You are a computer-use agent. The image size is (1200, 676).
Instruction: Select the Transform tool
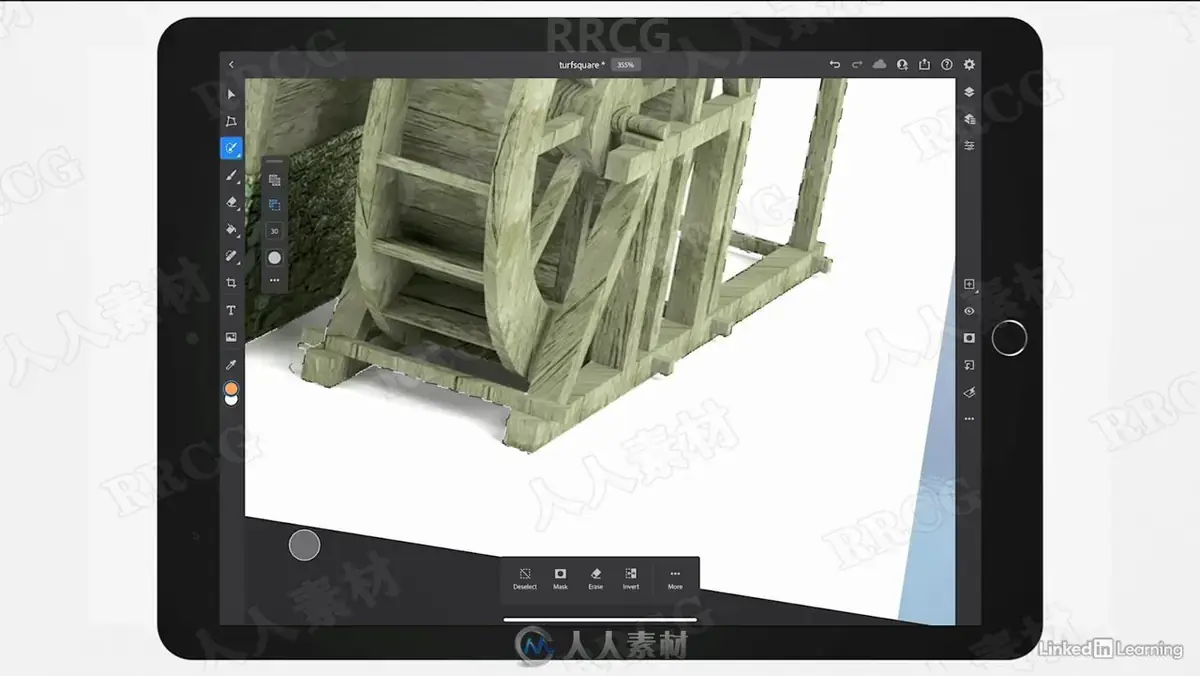[231, 121]
